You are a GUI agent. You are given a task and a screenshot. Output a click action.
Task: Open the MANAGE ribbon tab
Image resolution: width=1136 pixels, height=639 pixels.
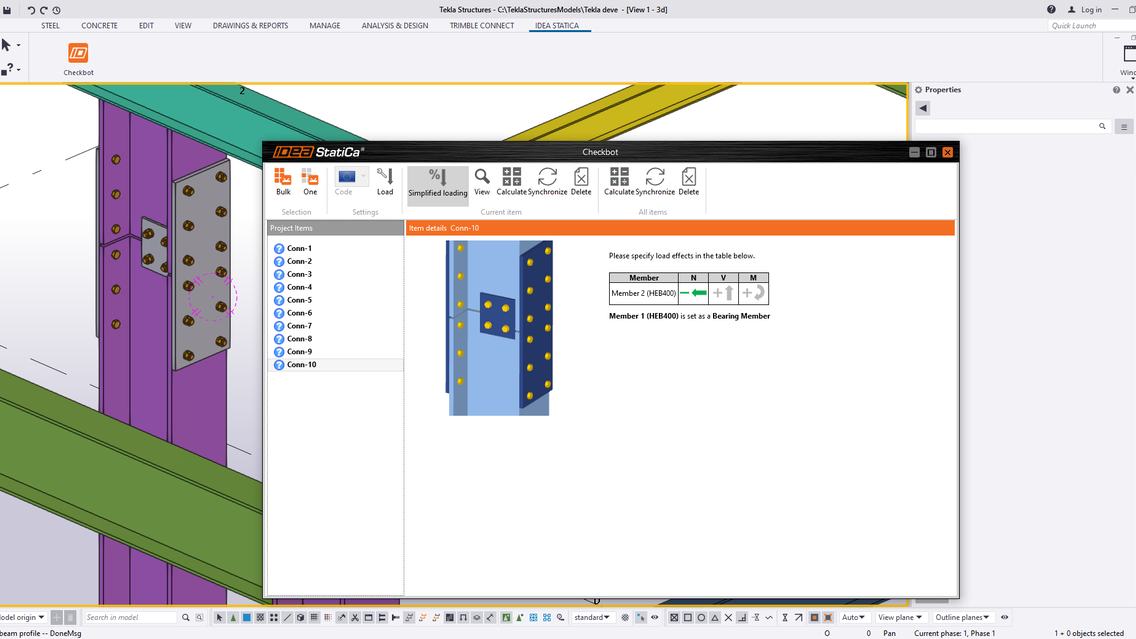[x=325, y=25]
